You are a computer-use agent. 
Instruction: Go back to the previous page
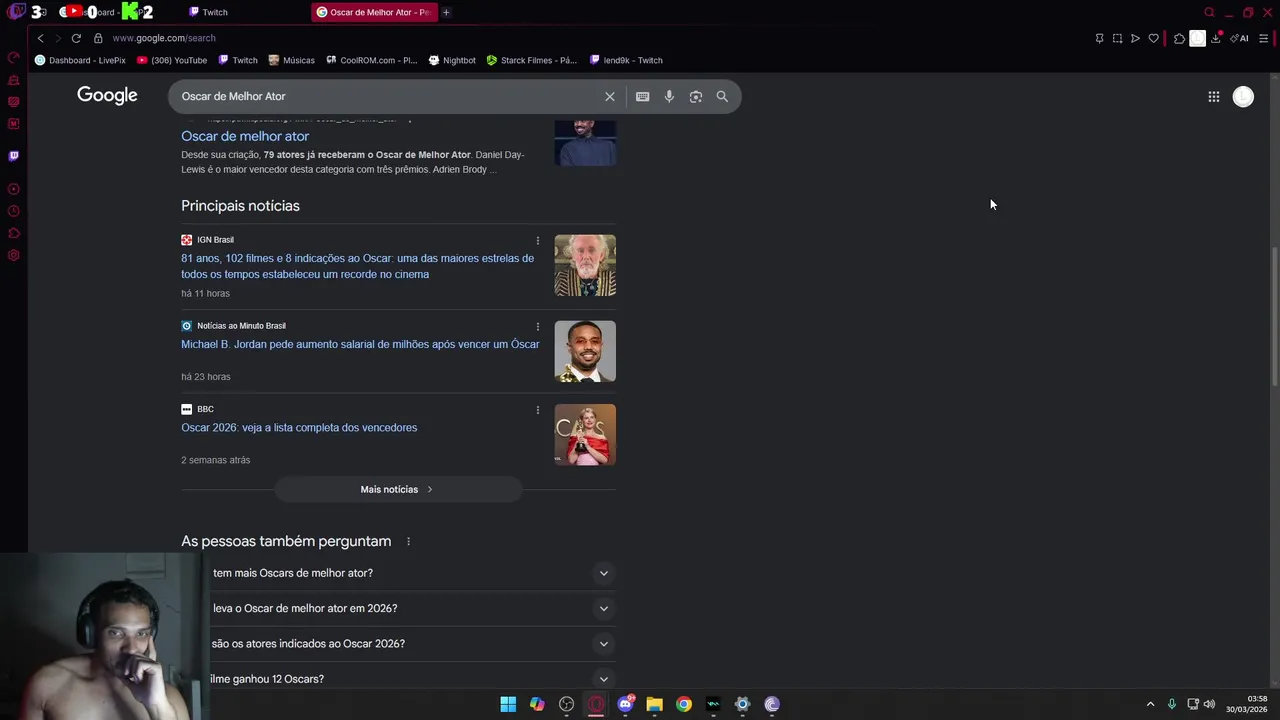pos(40,38)
